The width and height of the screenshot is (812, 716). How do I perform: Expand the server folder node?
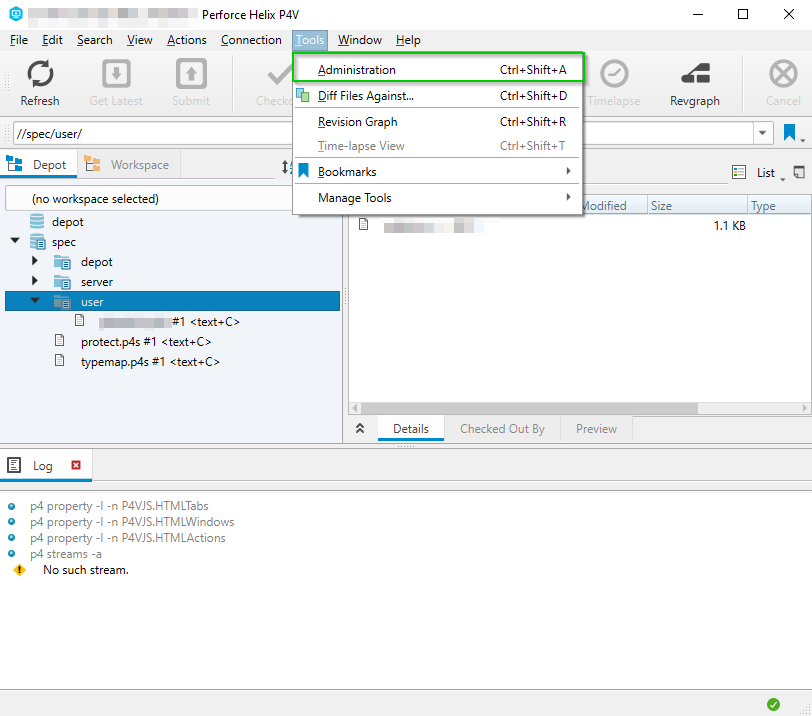coord(35,281)
